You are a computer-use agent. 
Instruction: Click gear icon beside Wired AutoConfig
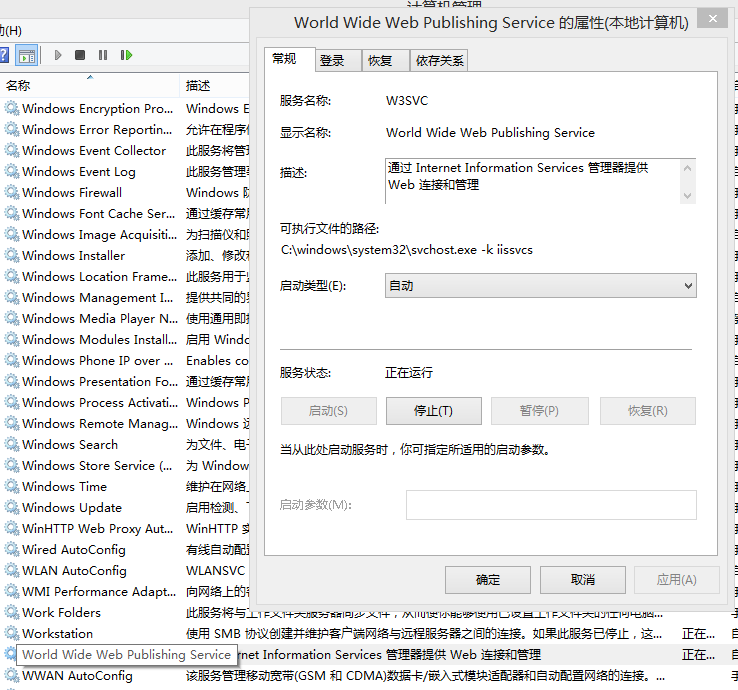12,549
